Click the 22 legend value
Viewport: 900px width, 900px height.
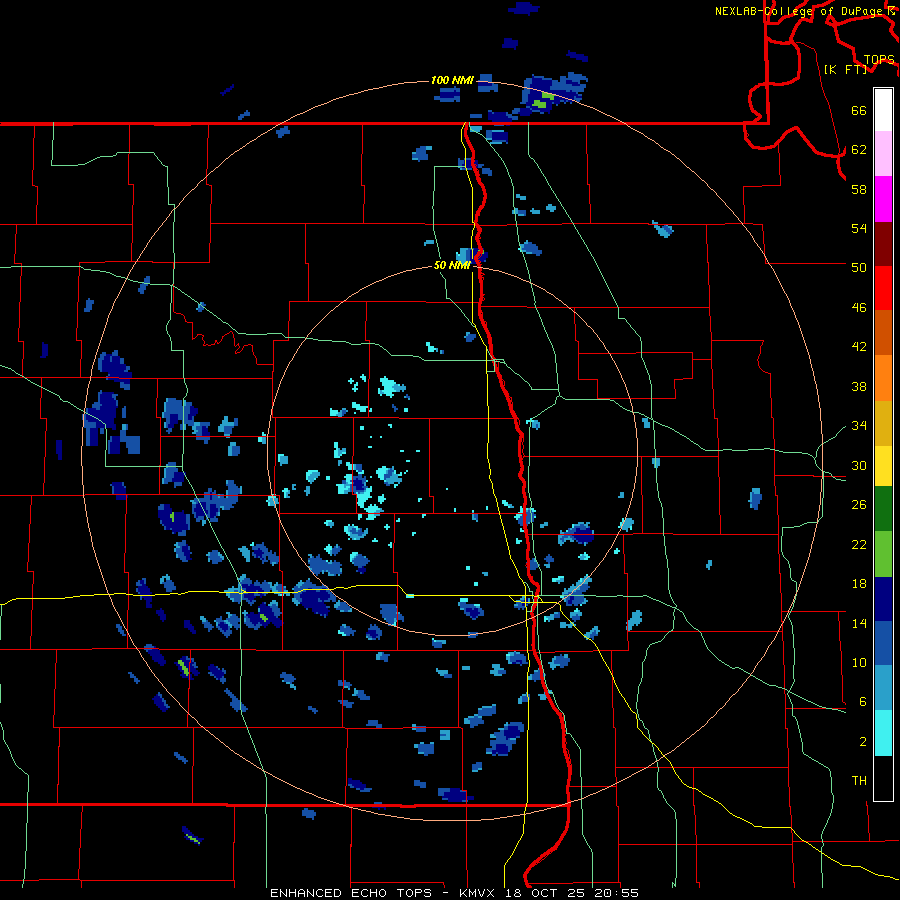point(859,544)
